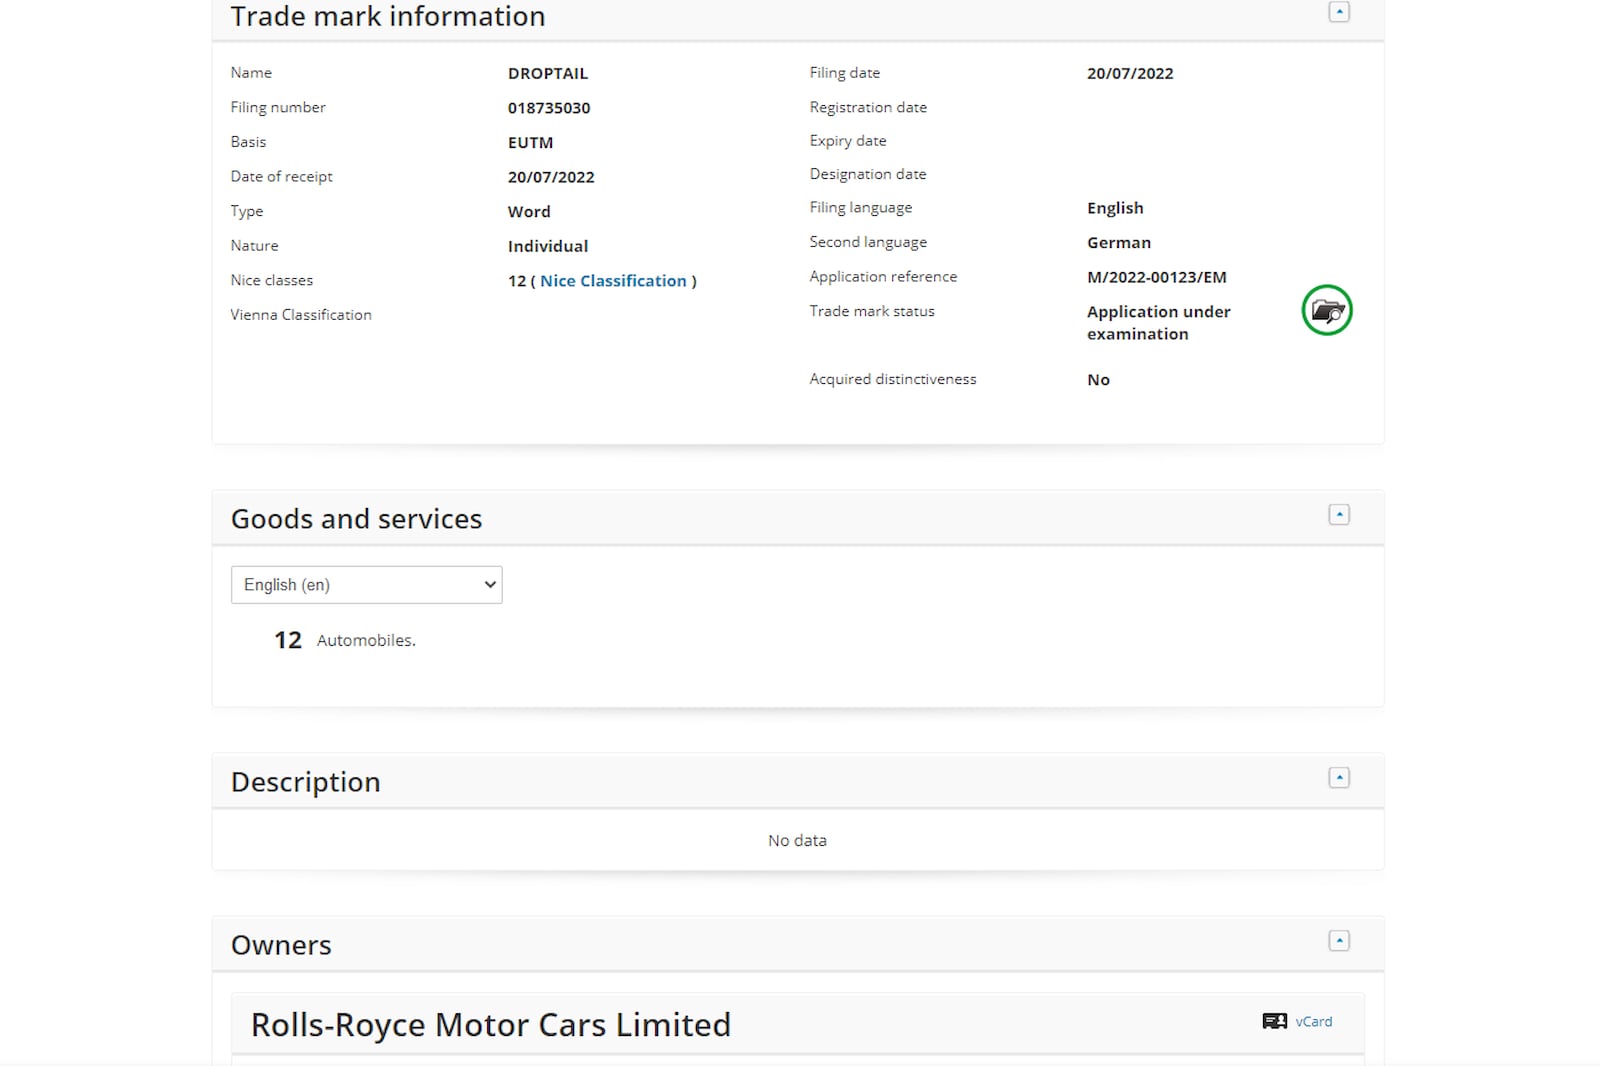Click the Owners section heading

pyautogui.click(x=281, y=945)
